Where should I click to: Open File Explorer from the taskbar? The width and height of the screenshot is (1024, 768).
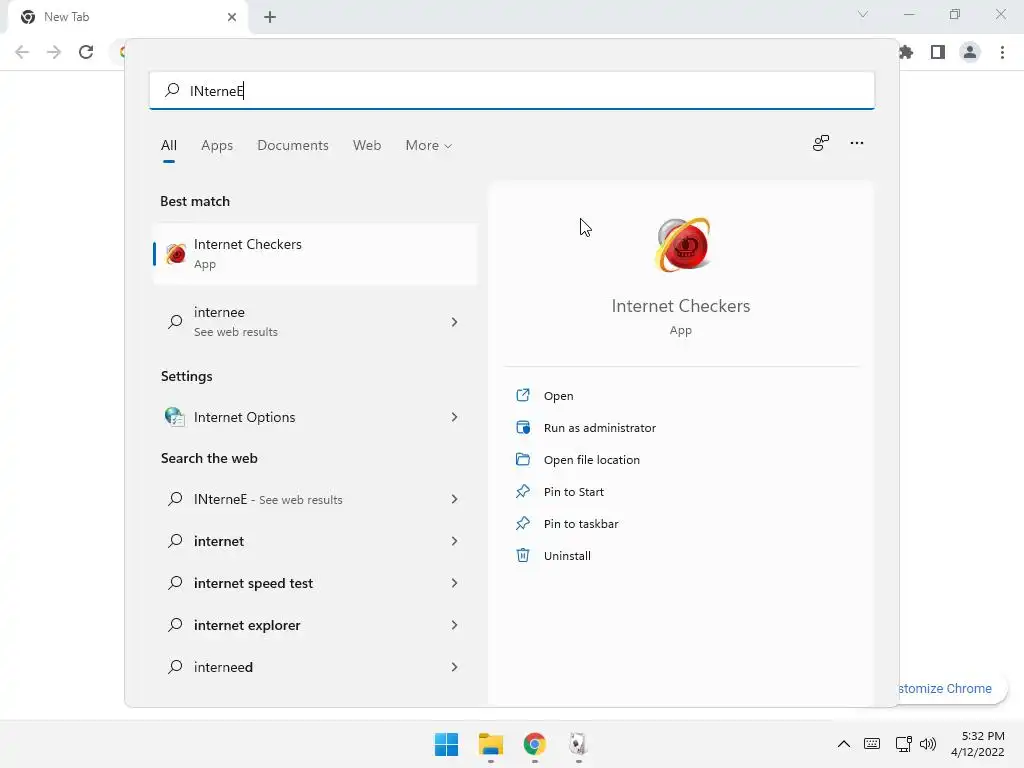[490, 744]
